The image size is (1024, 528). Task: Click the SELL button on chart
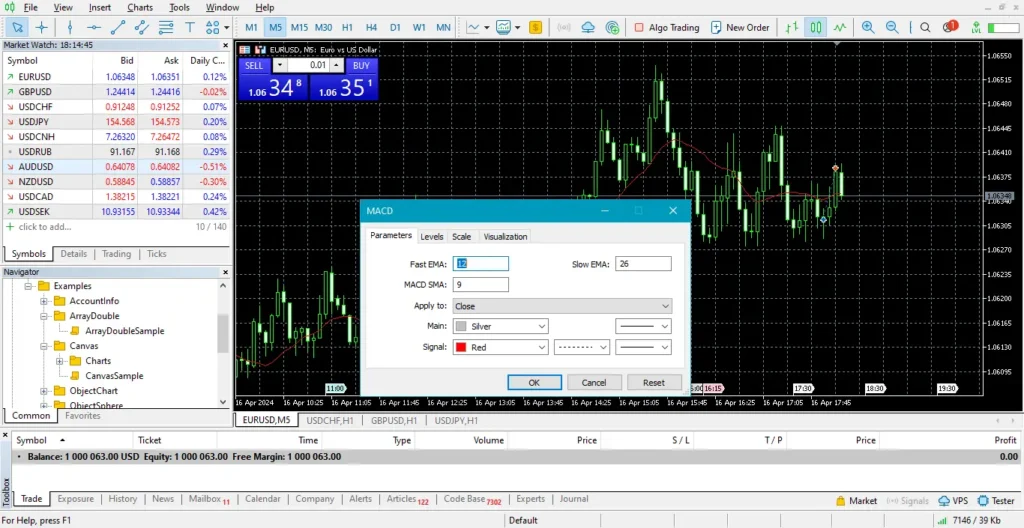click(255, 65)
